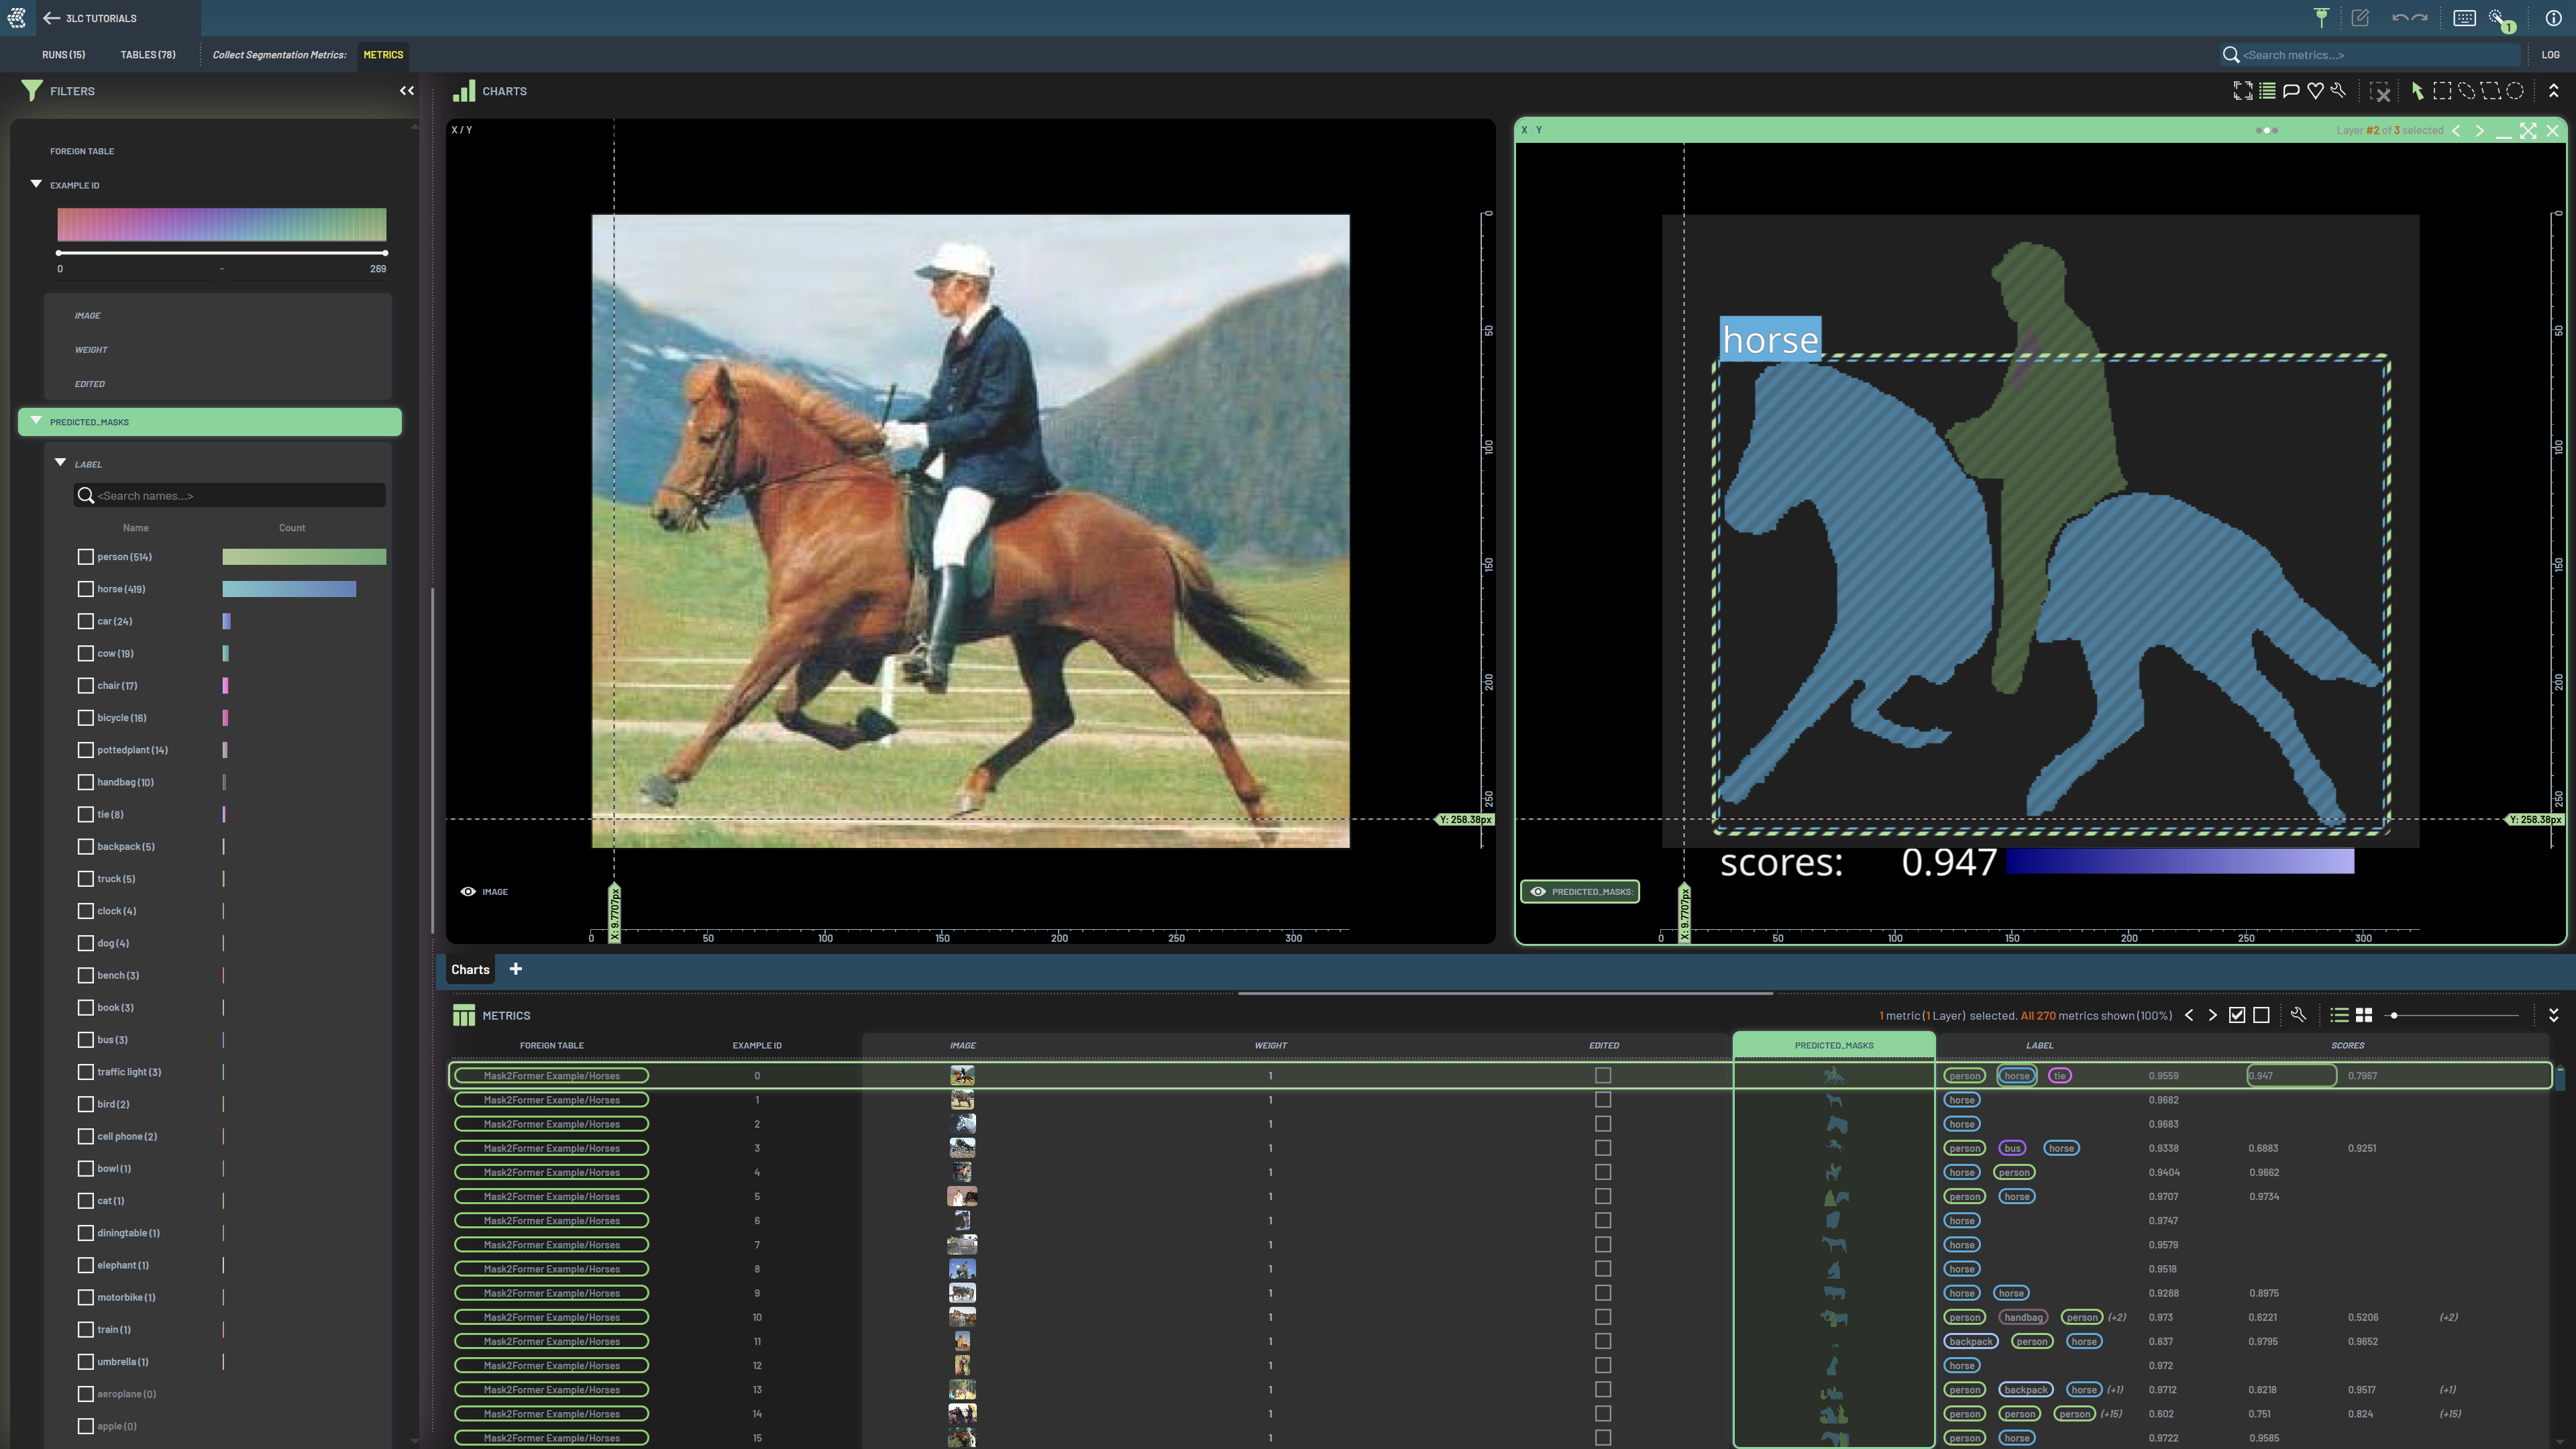Viewport: 2576px width, 1449px height.
Task: Open the wrench settings icon in Charts toolbar
Action: (x=2338, y=91)
